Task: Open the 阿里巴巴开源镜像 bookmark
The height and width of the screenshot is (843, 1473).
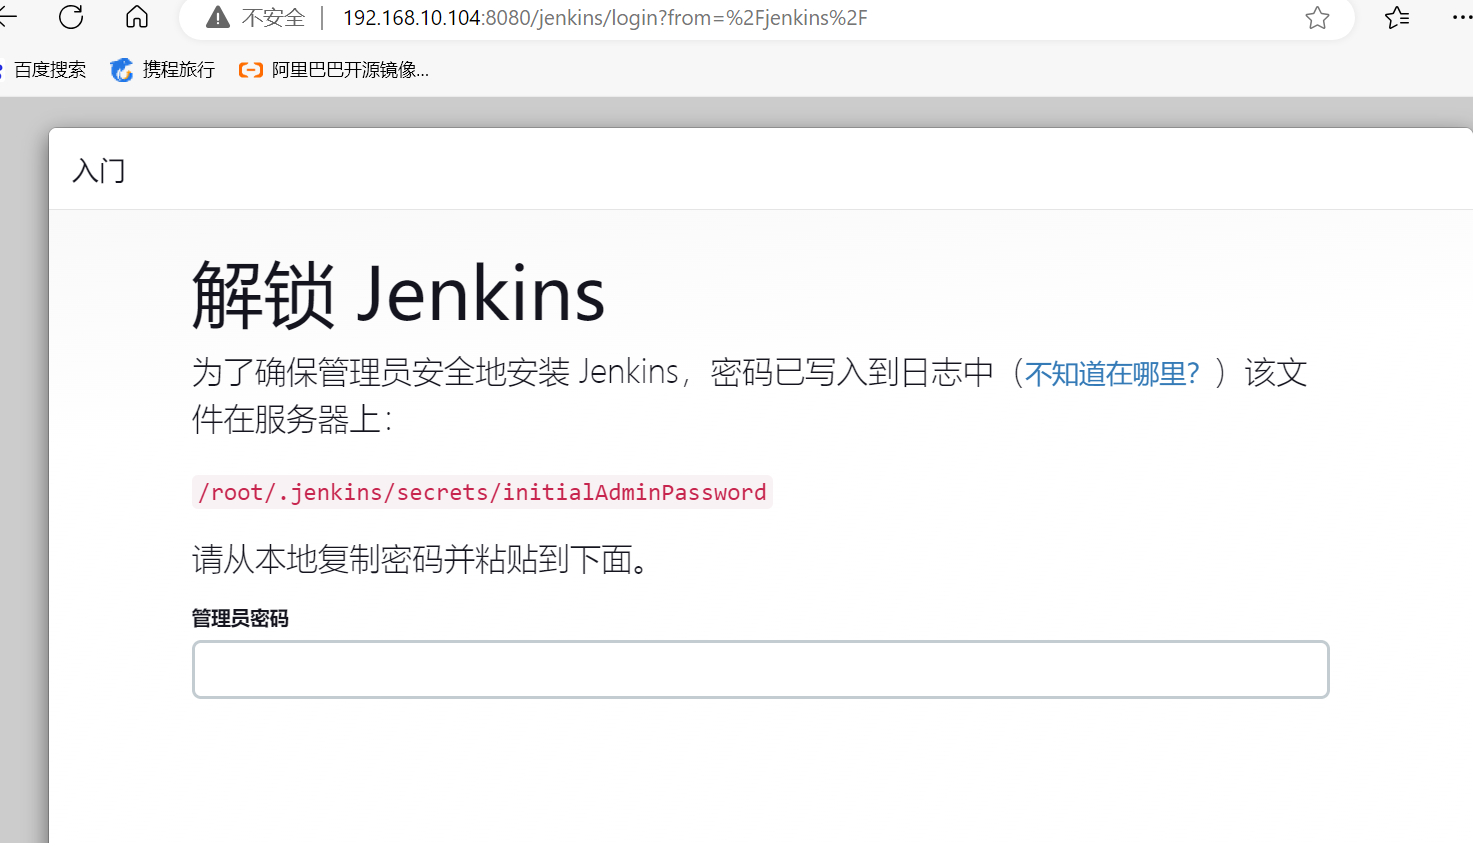Action: click(x=334, y=70)
